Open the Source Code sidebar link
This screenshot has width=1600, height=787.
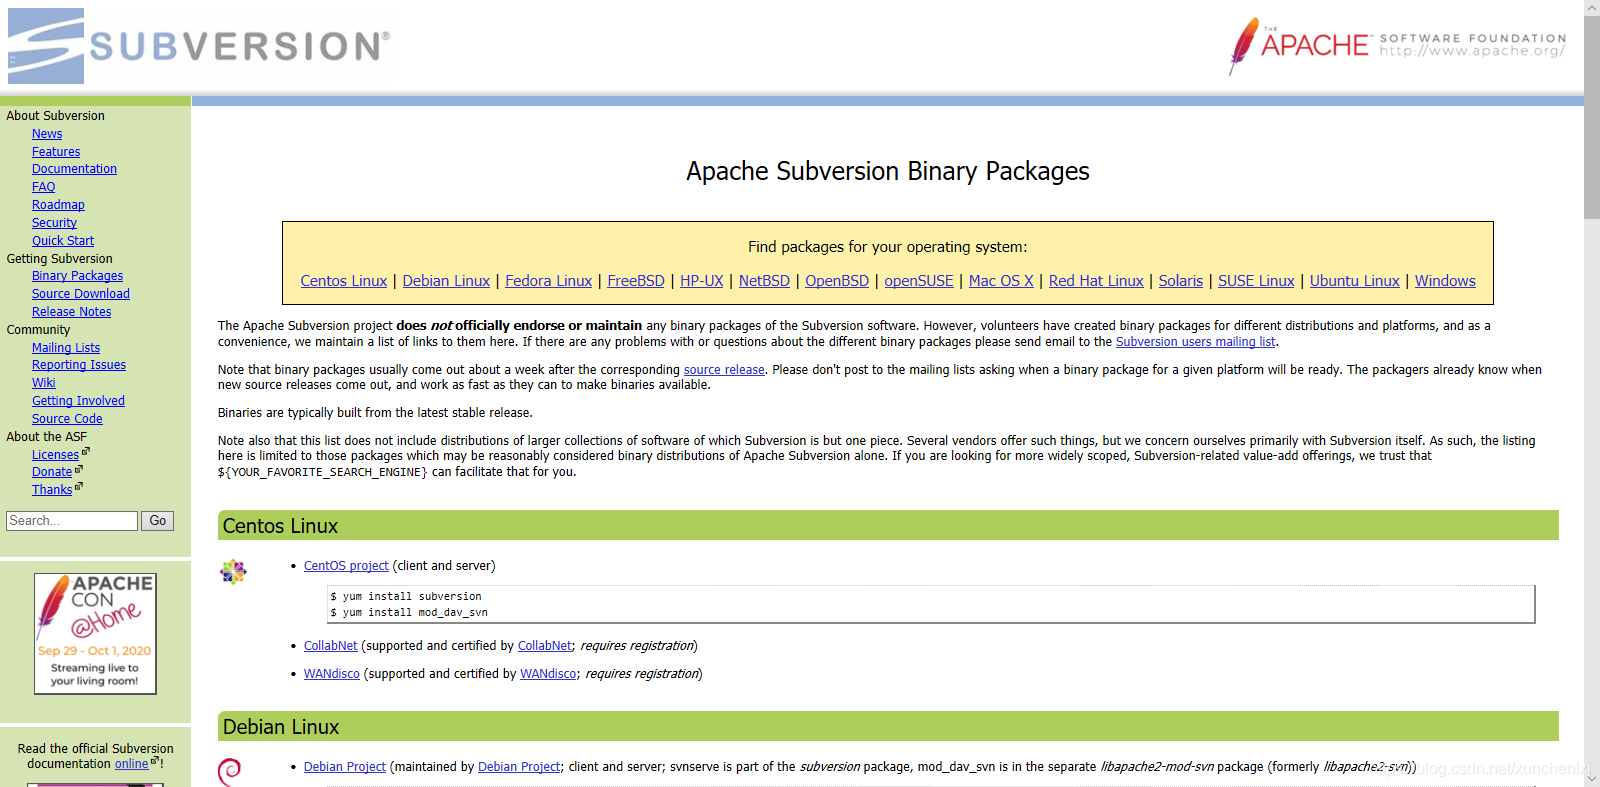coord(67,419)
